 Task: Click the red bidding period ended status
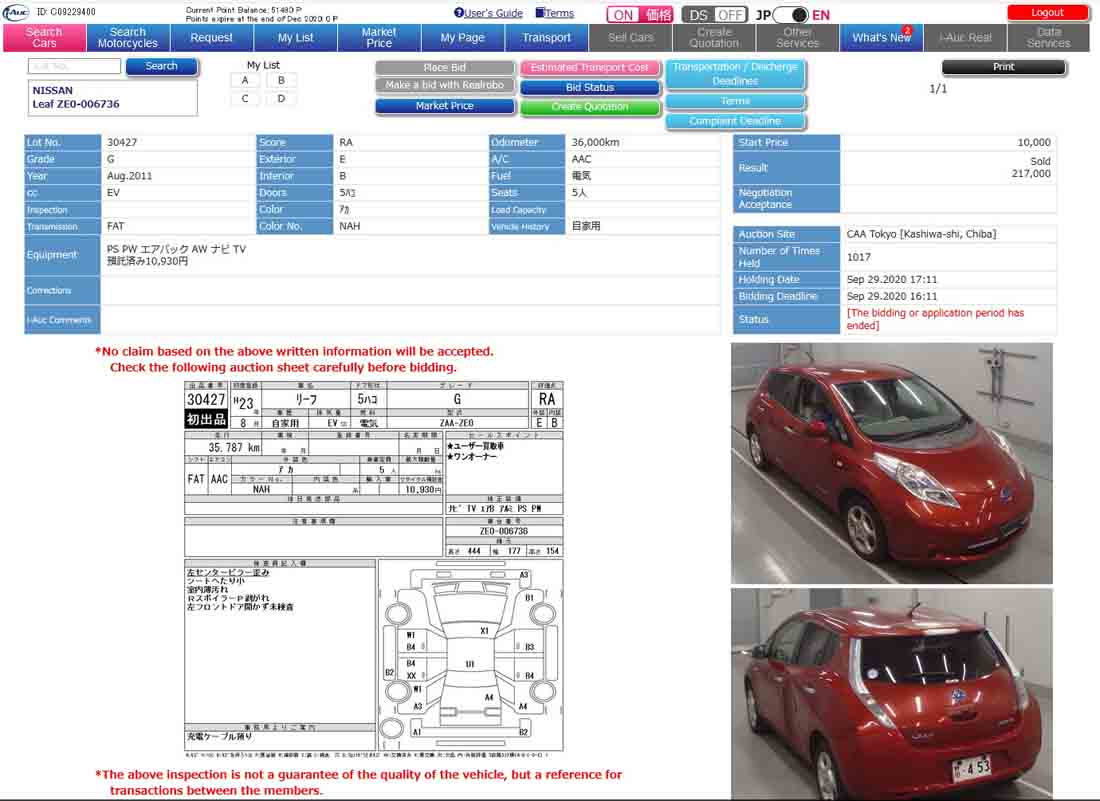click(935, 319)
